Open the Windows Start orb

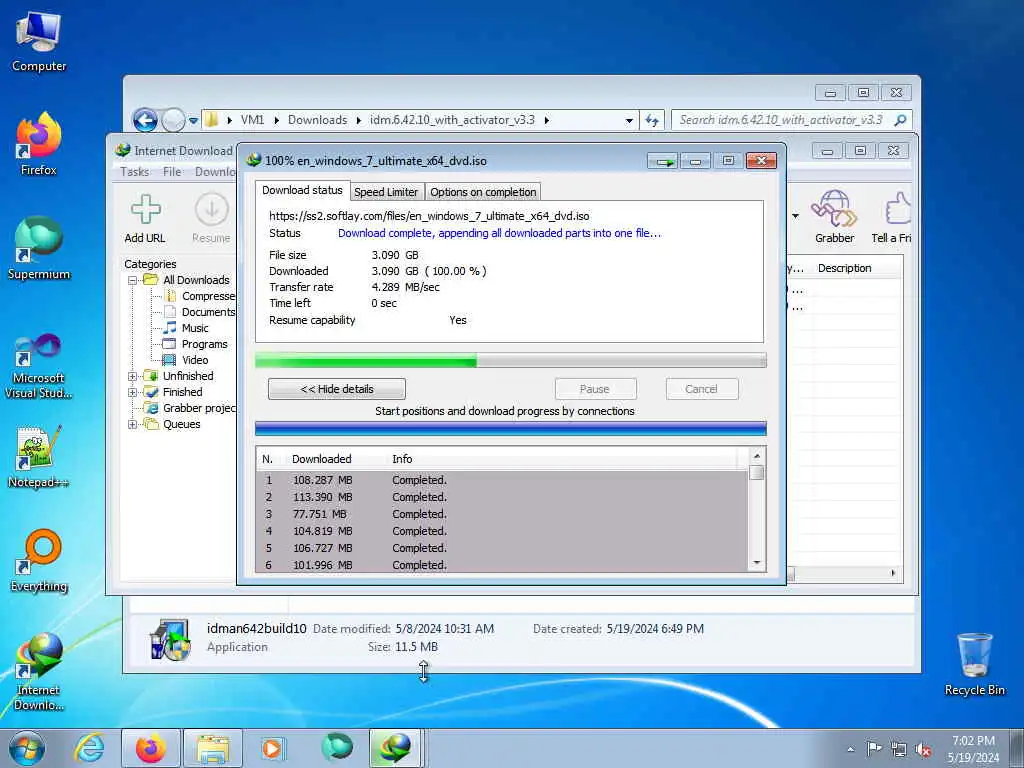pyautogui.click(x=27, y=748)
